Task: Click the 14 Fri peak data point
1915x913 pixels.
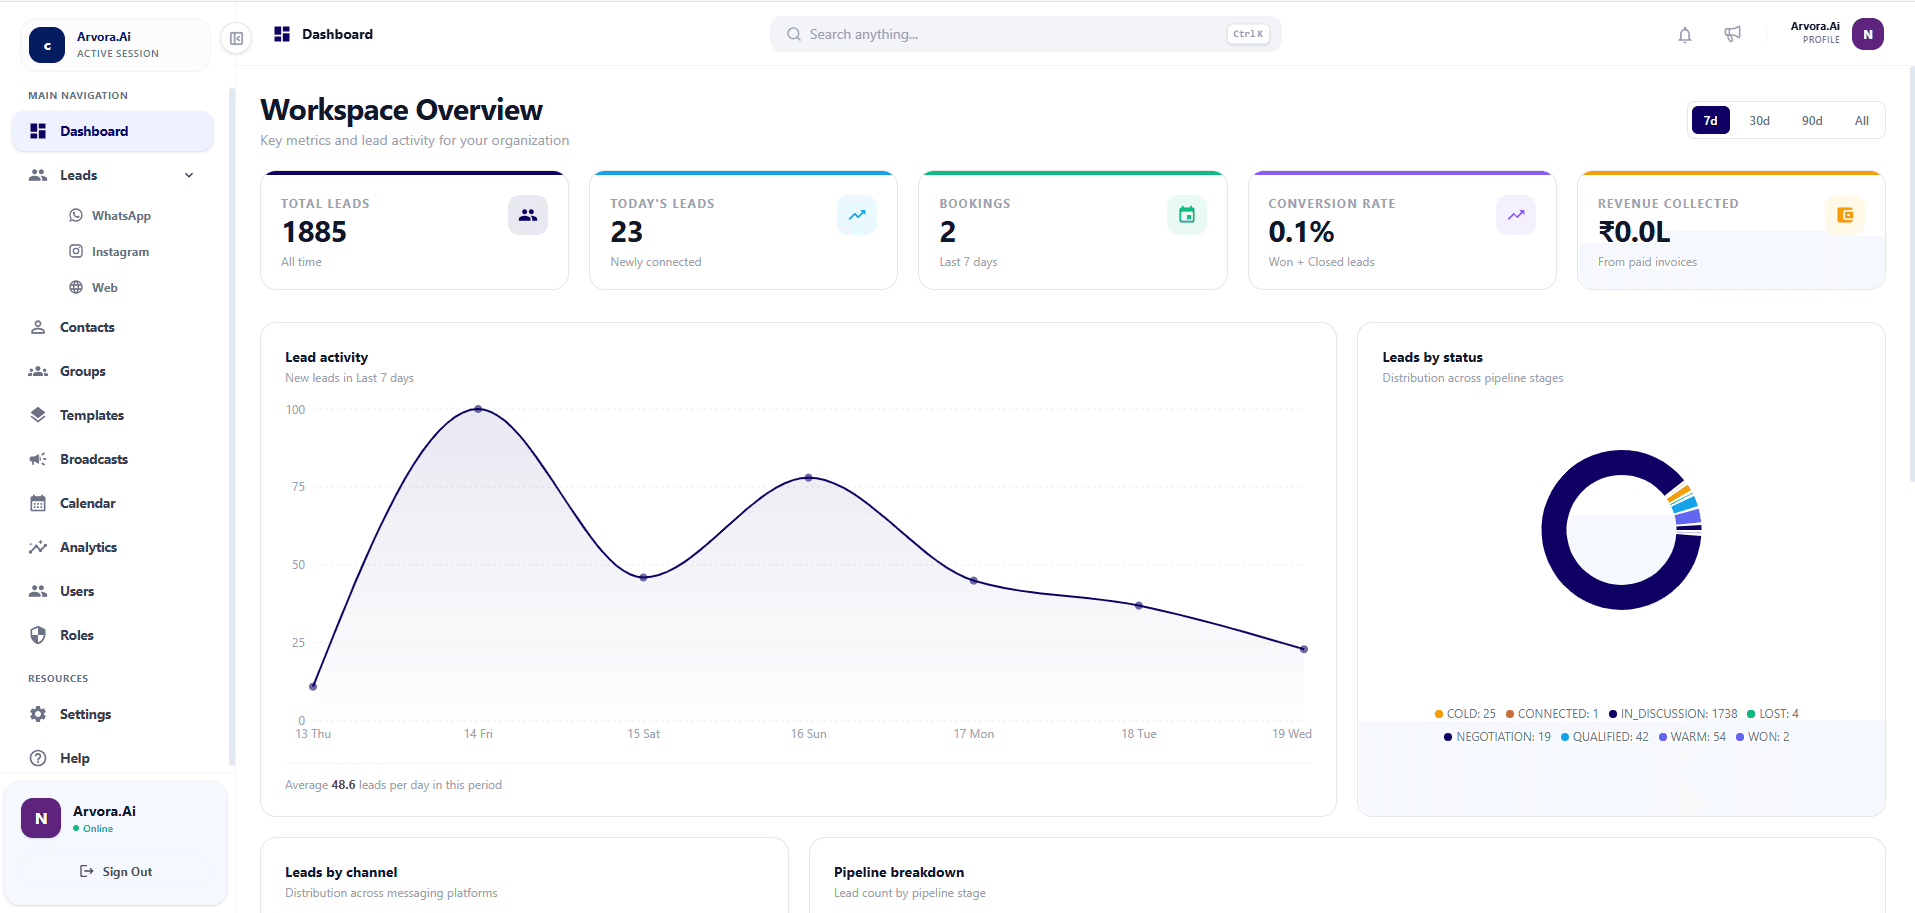Action: (478, 409)
